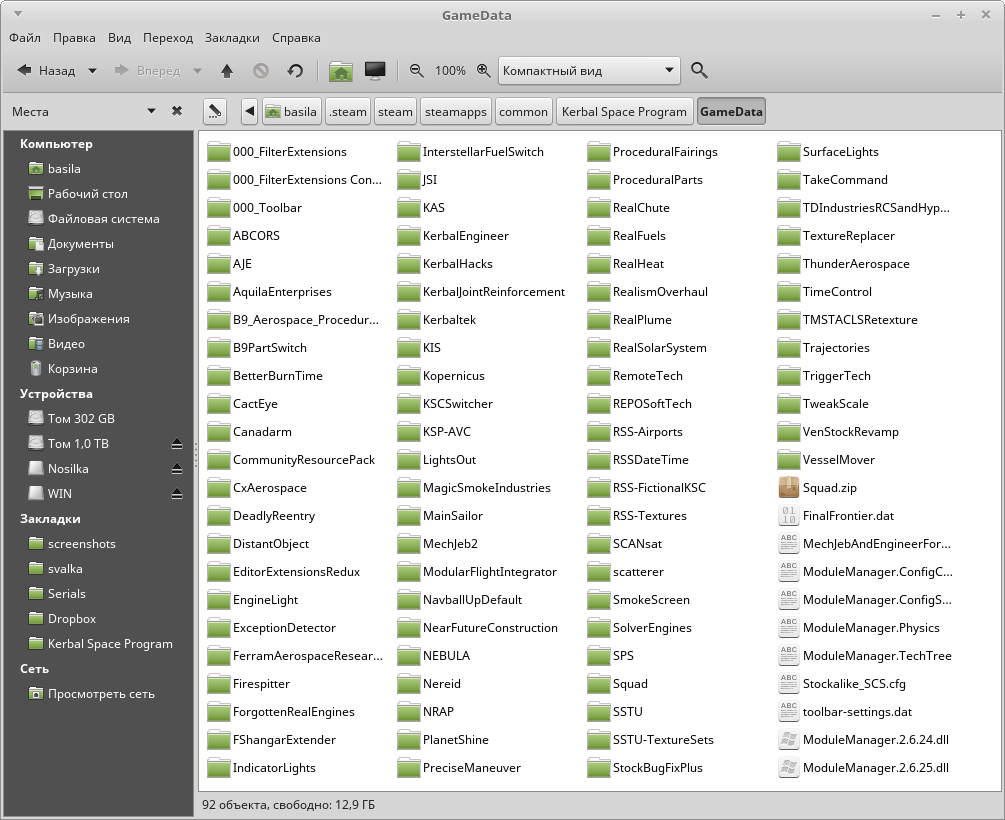Open the Вперёд history dropdown arrow
1005x820 pixels.
coord(197,71)
